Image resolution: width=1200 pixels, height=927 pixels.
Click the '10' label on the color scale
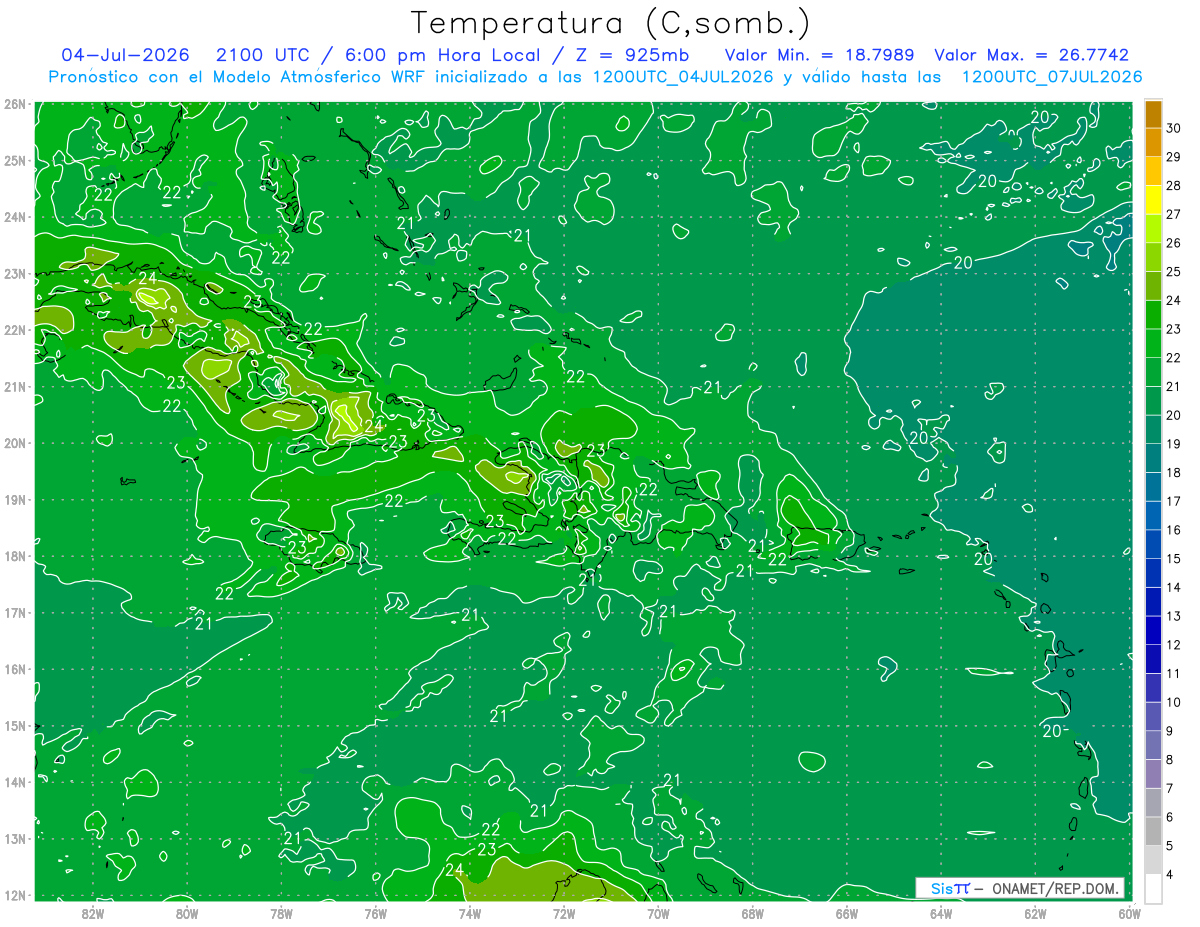point(1173,702)
